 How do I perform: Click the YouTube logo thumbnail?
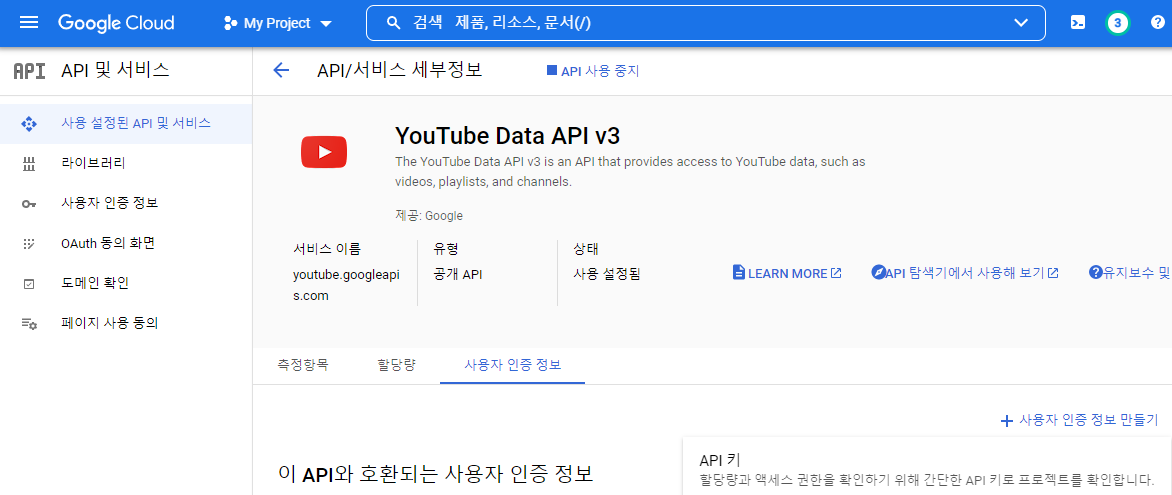click(x=324, y=152)
